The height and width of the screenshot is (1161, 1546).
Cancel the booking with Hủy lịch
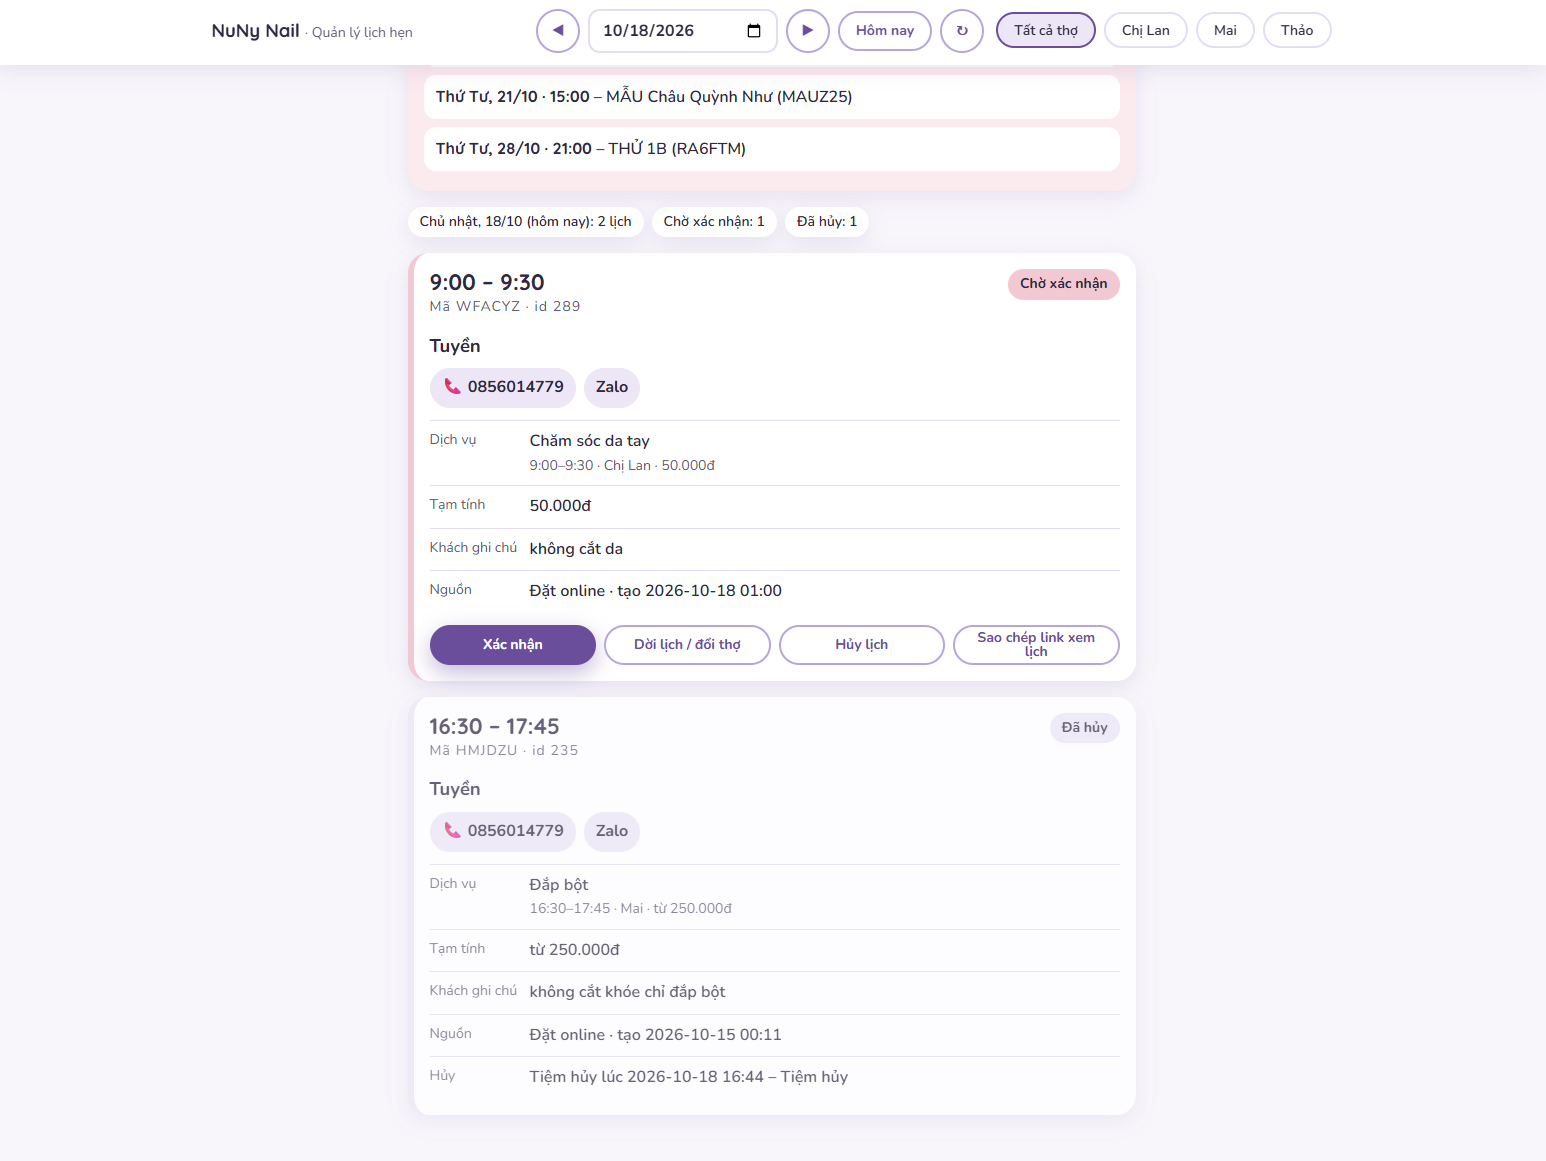[x=862, y=645]
